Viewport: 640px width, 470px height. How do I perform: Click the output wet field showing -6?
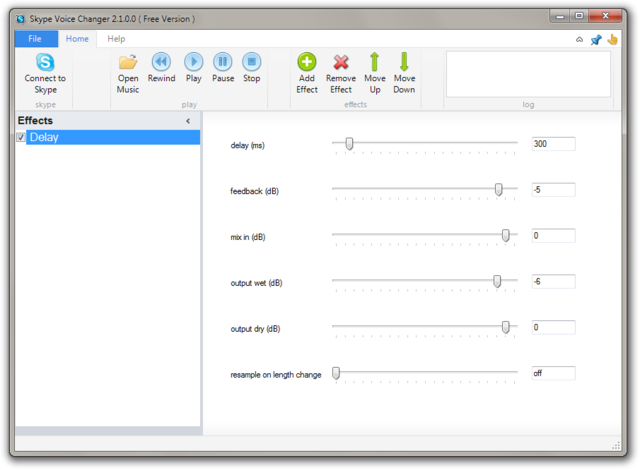point(553,282)
